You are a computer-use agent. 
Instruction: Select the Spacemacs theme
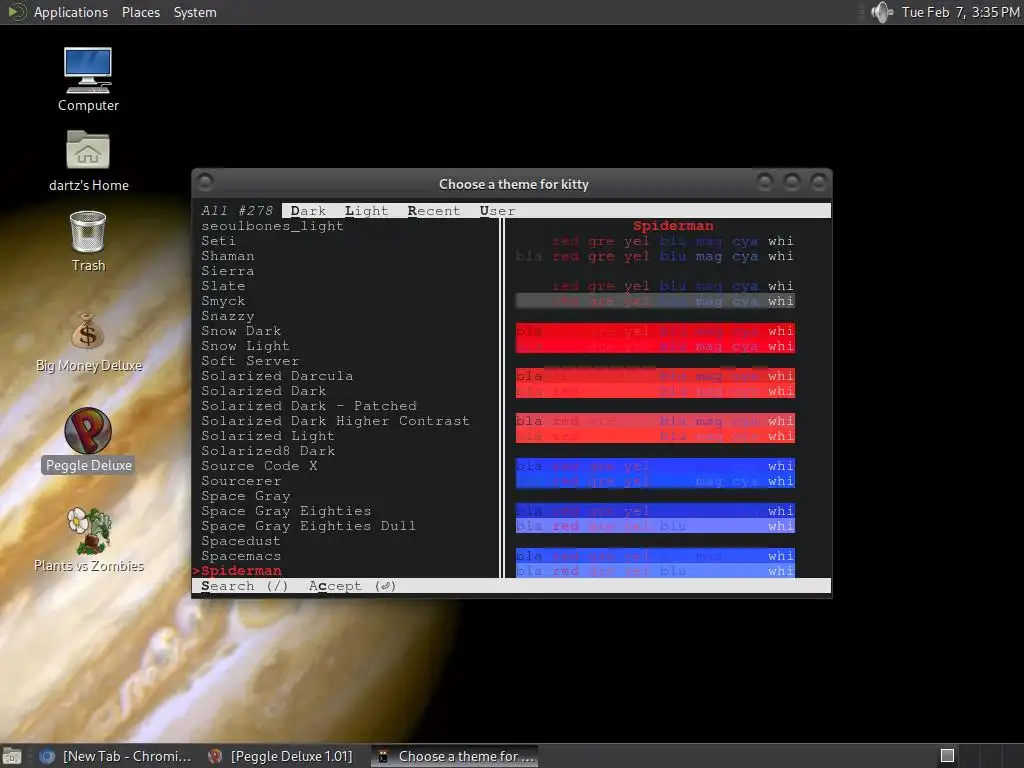241,556
